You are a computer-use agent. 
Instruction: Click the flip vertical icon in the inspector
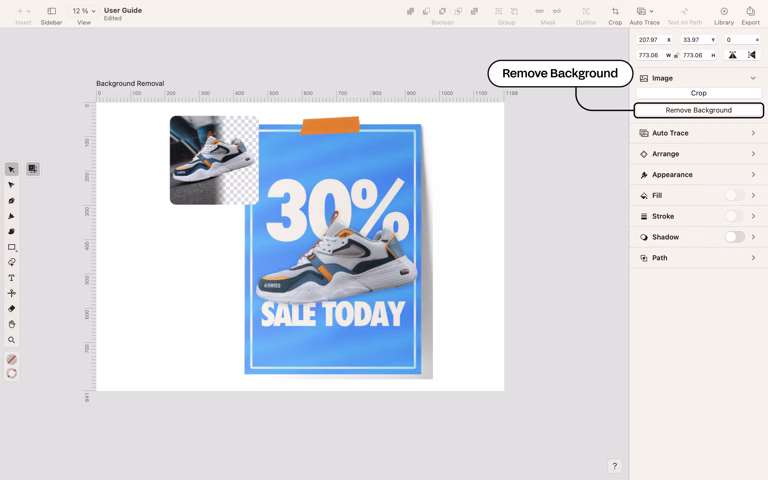[732, 55]
